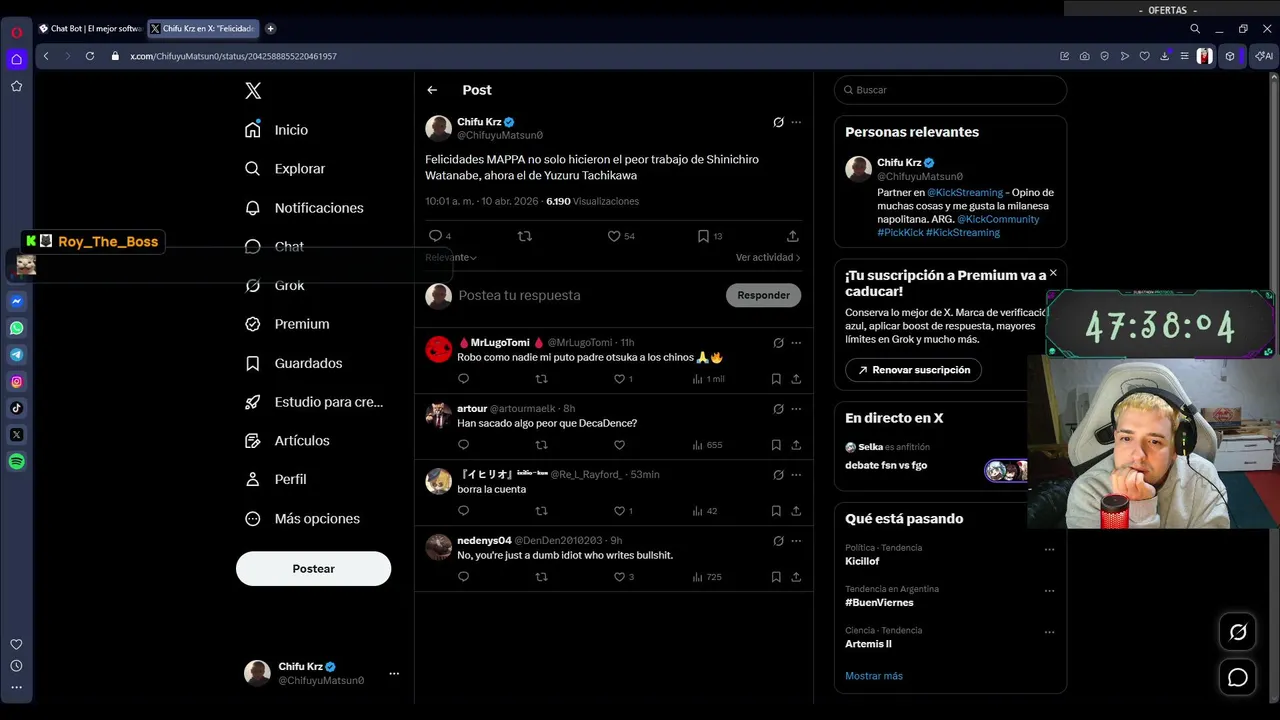
Task: Repost the main MAPPA post
Action: 524,236
